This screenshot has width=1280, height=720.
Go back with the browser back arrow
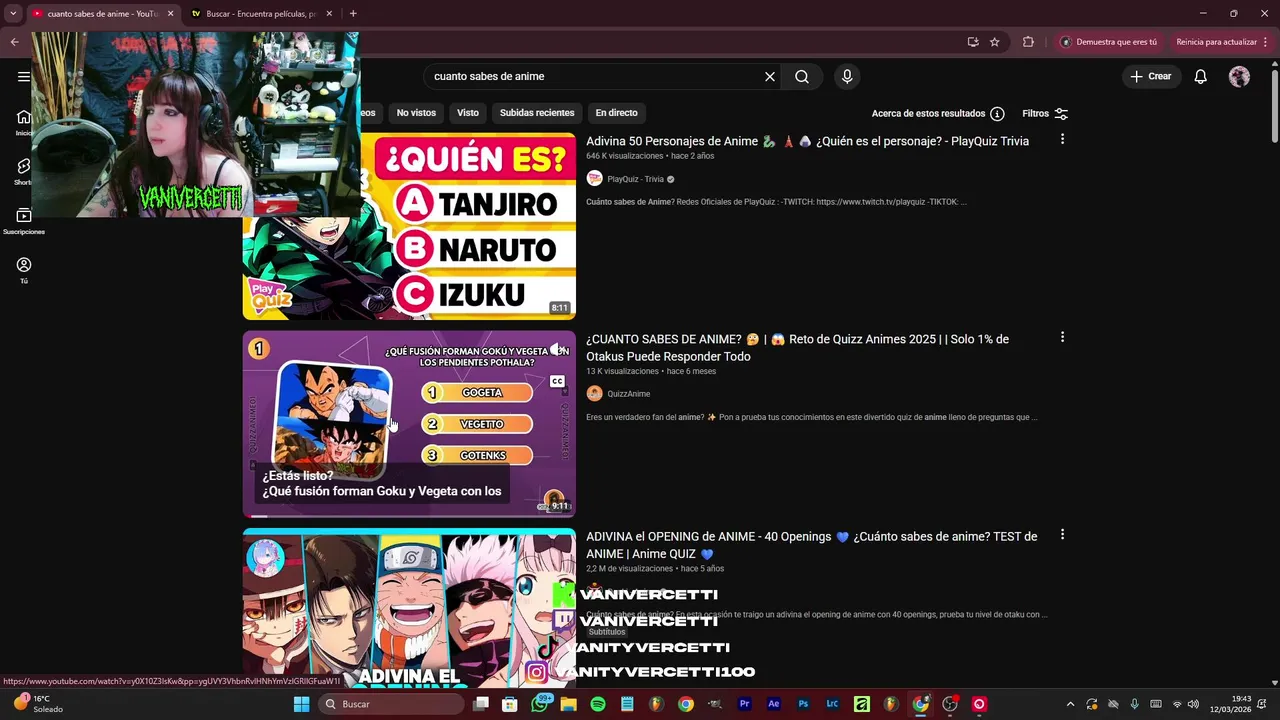point(14,42)
